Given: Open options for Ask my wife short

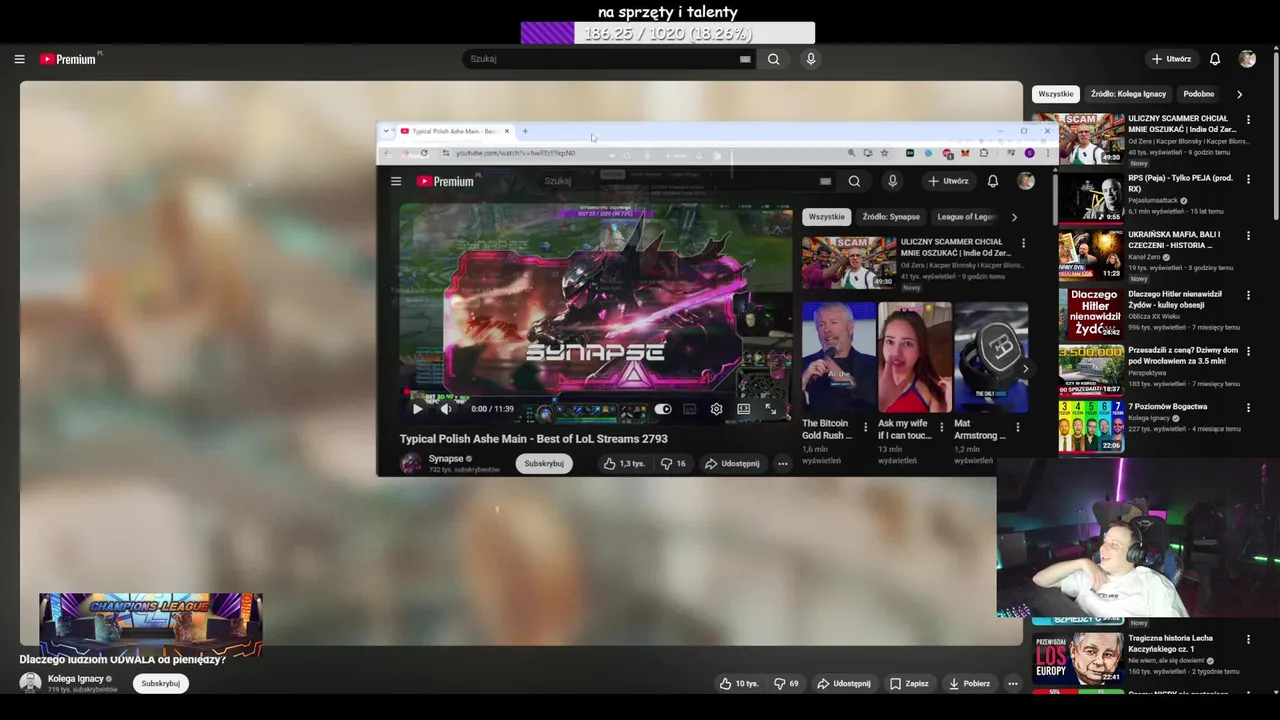Looking at the screenshot, I should 941,427.
